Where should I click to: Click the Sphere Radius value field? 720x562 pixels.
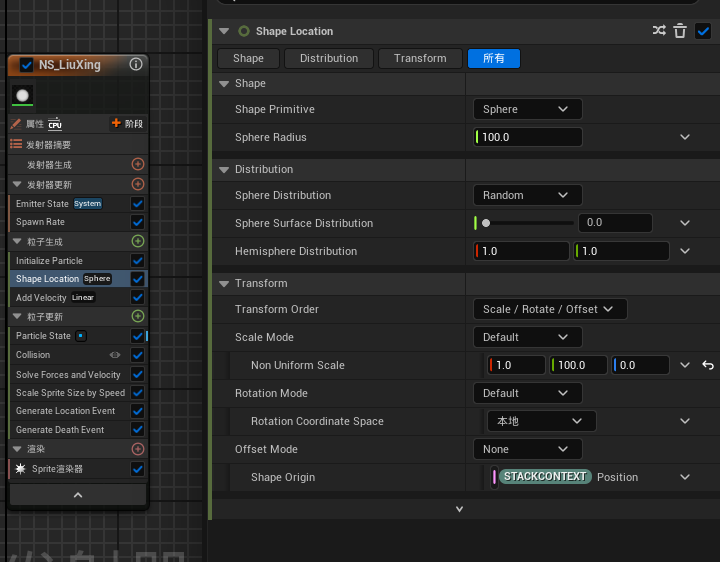pos(528,137)
